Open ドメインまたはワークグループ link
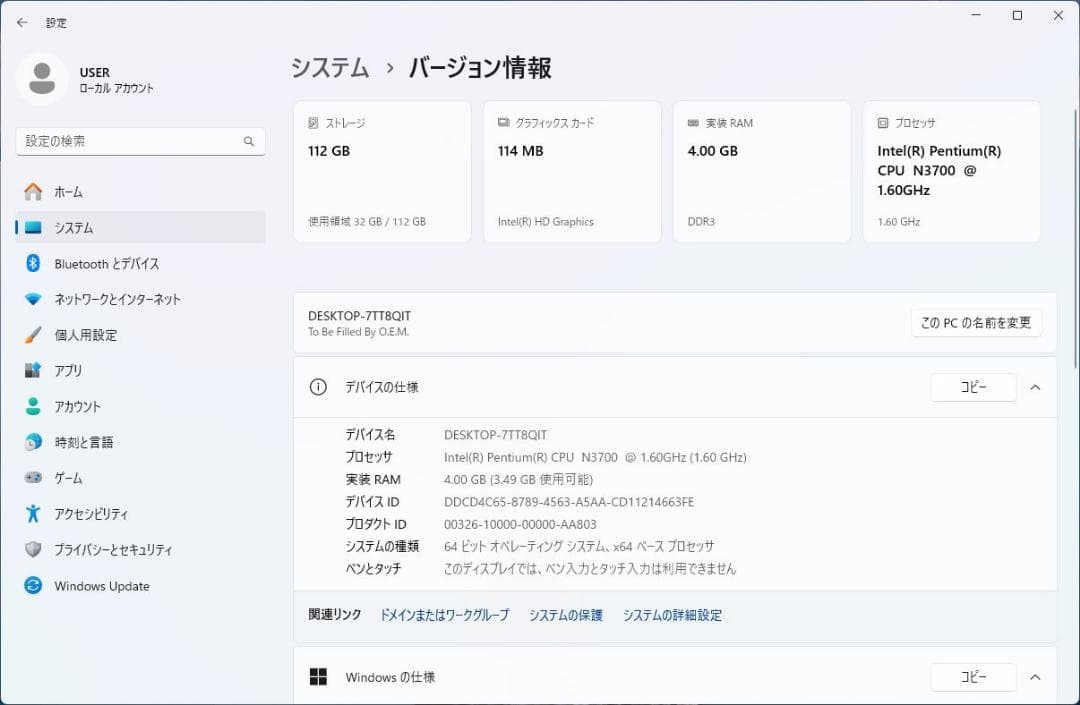This screenshot has width=1080, height=705. pos(444,615)
